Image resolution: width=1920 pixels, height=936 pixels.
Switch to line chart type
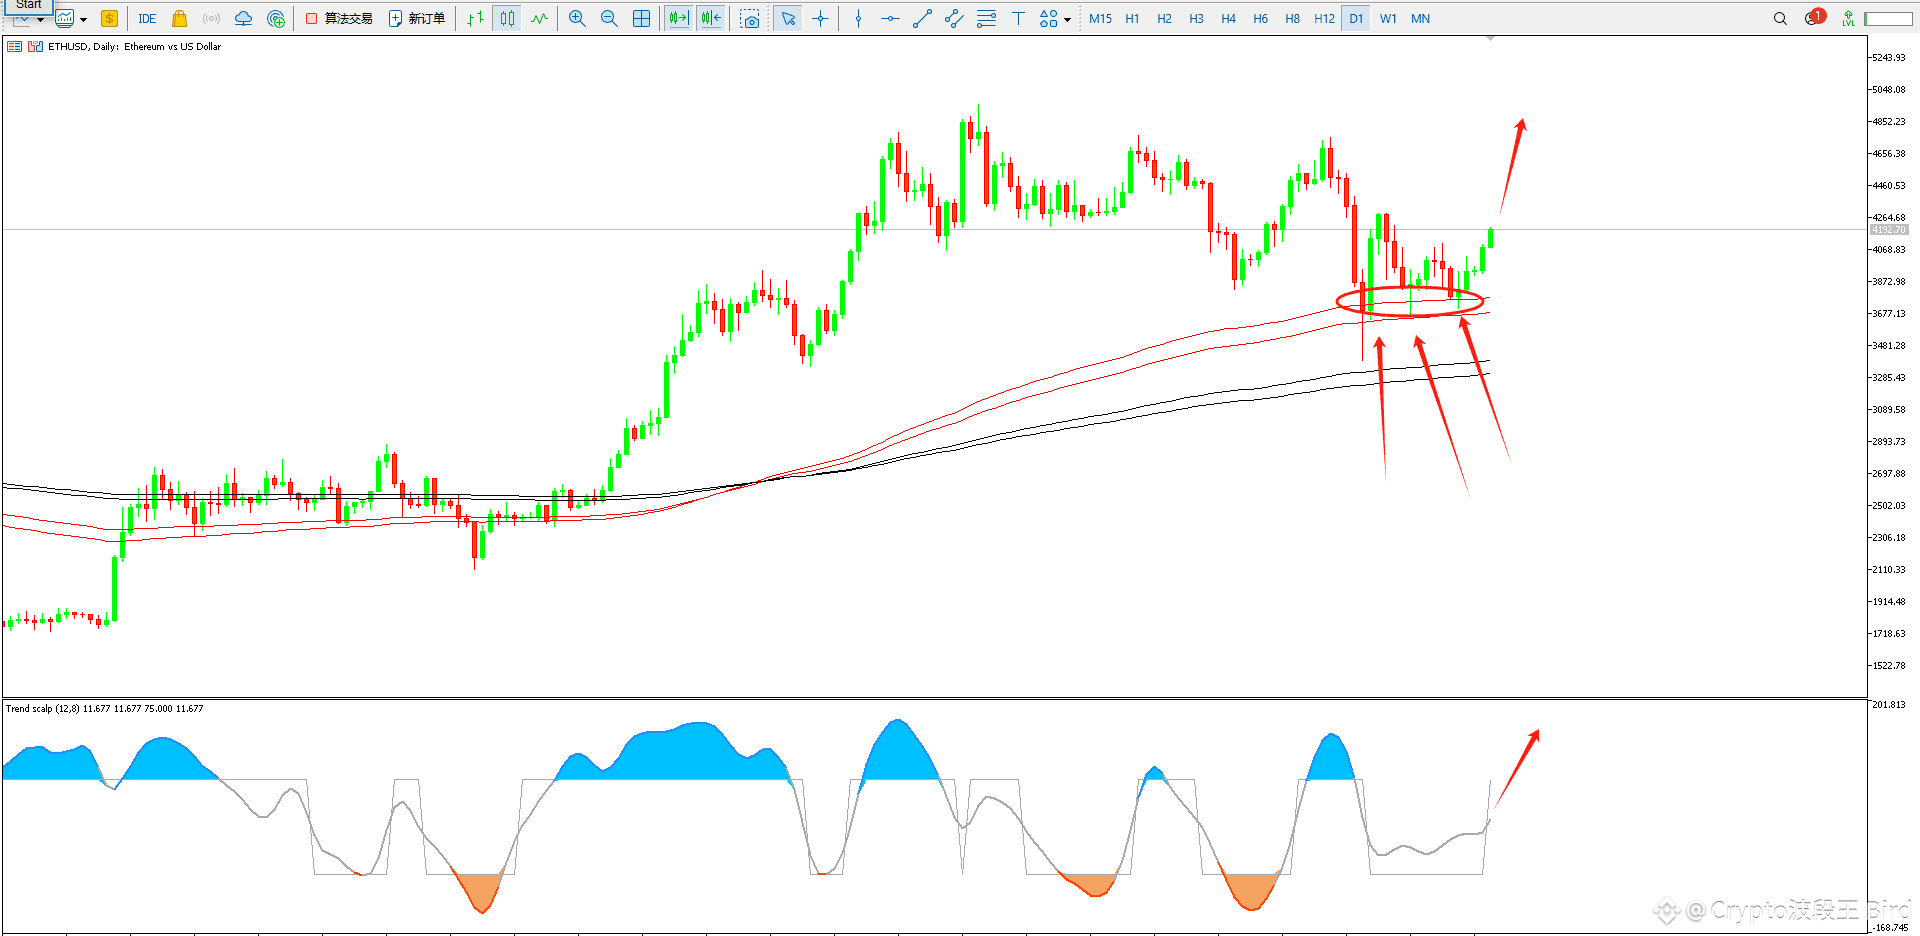point(540,19)
